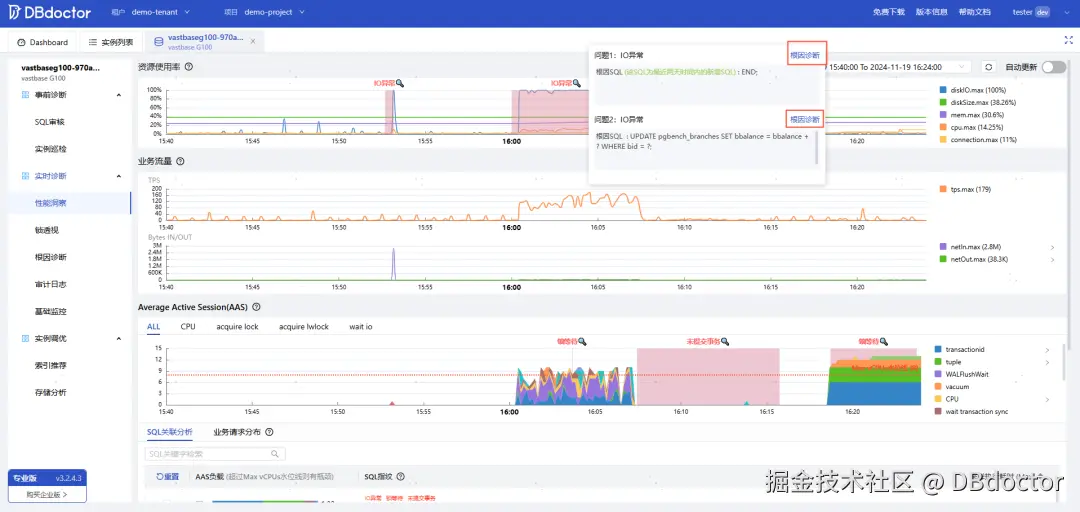
Task: Switch to the acquire lwlock tab
Action: [304, 327]
